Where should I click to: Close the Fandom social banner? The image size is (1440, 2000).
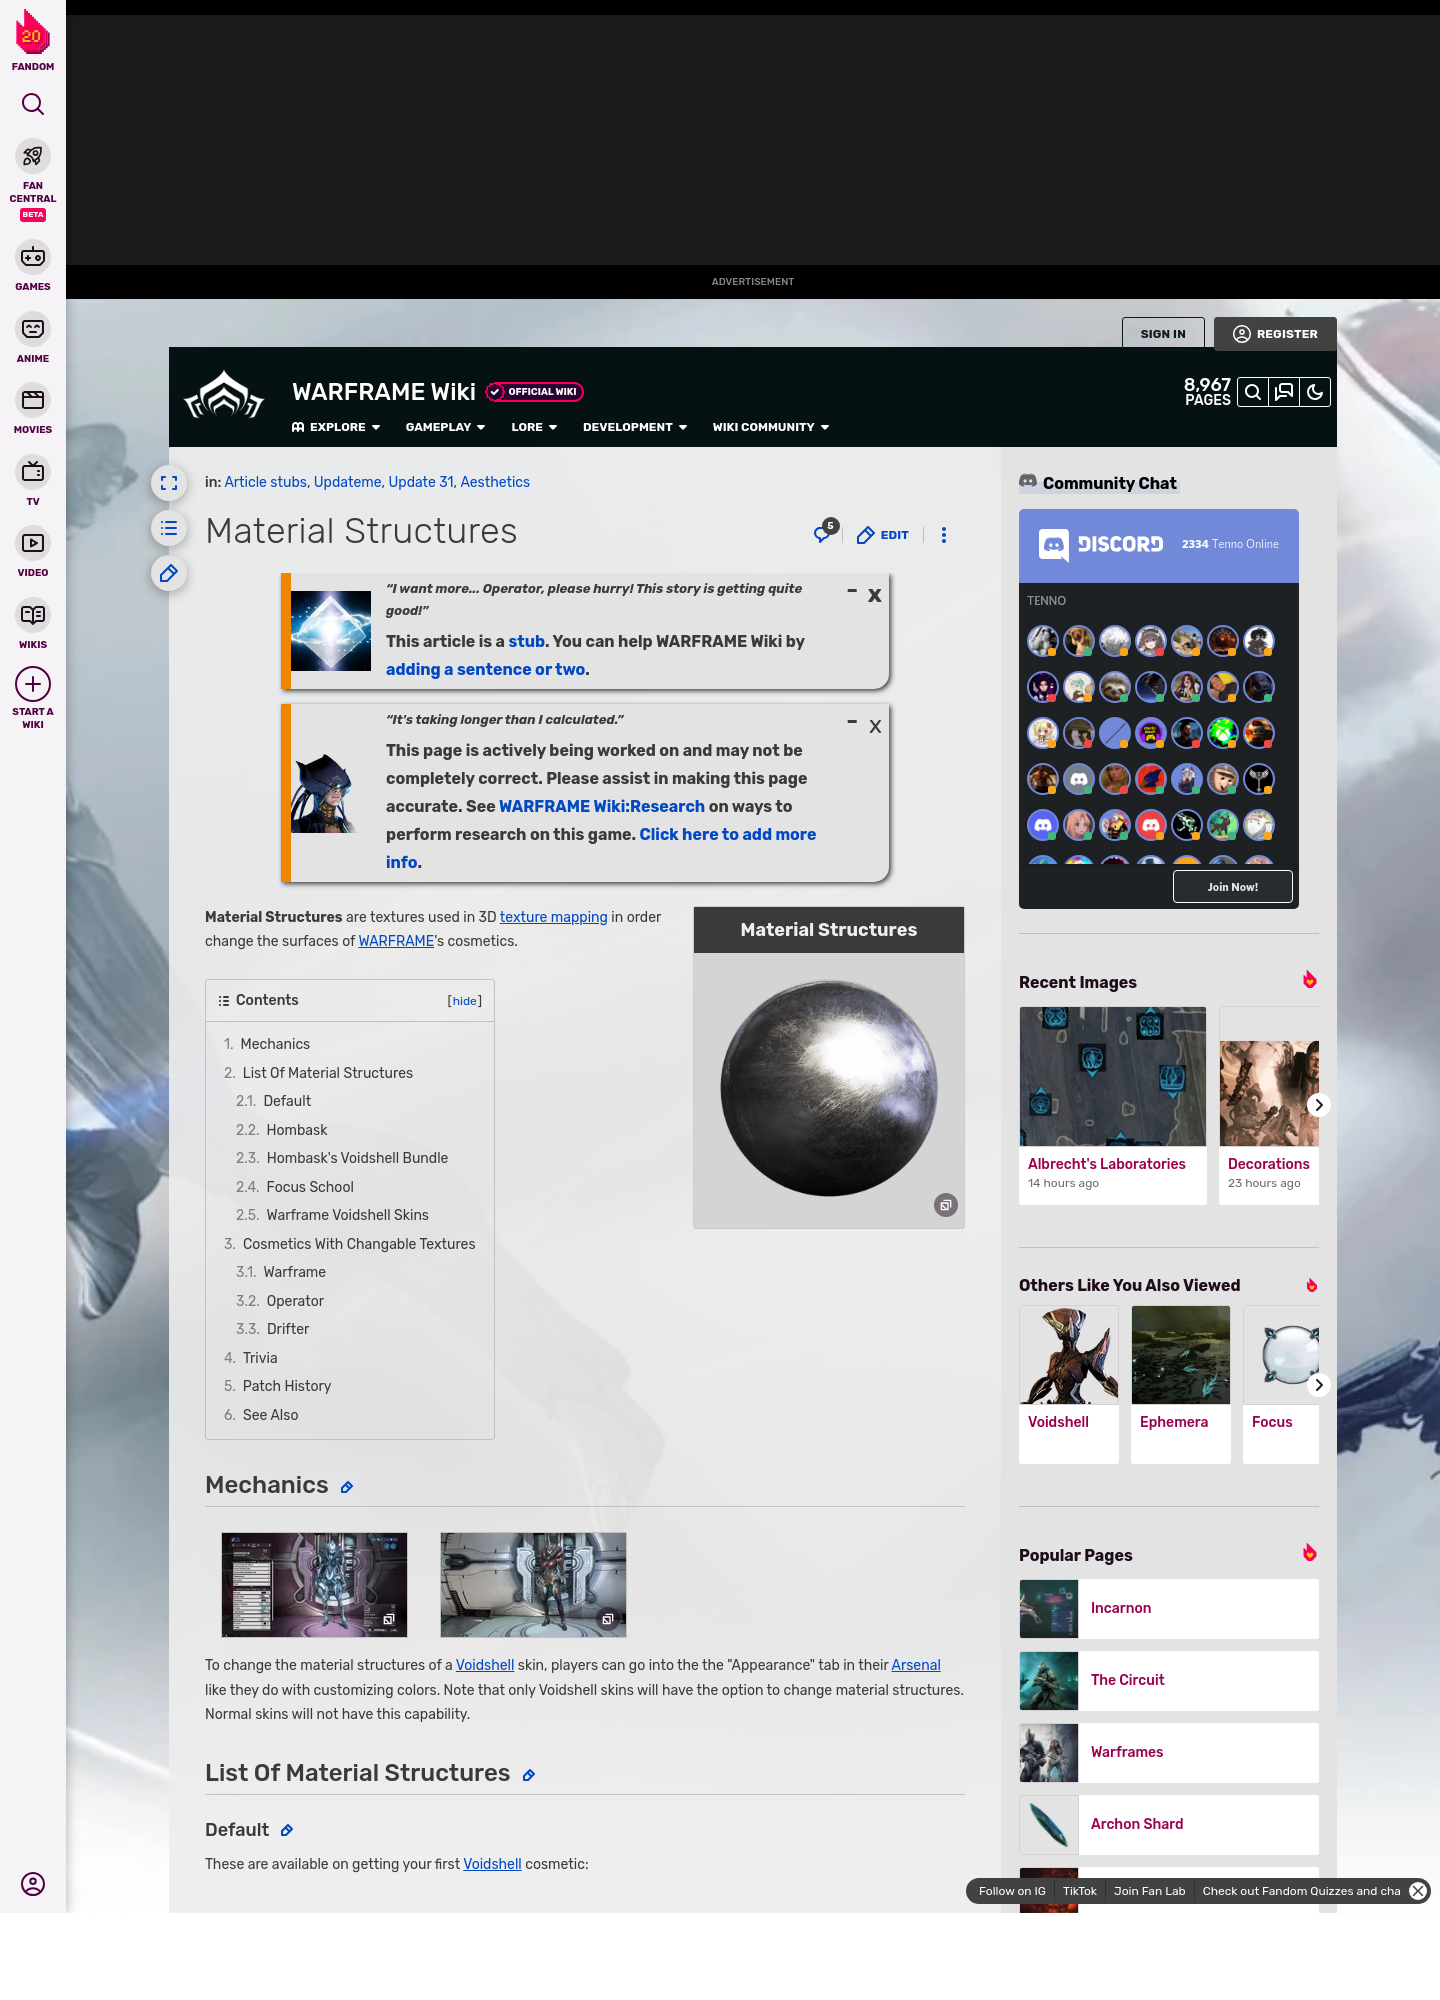tap(1418, 1891)
